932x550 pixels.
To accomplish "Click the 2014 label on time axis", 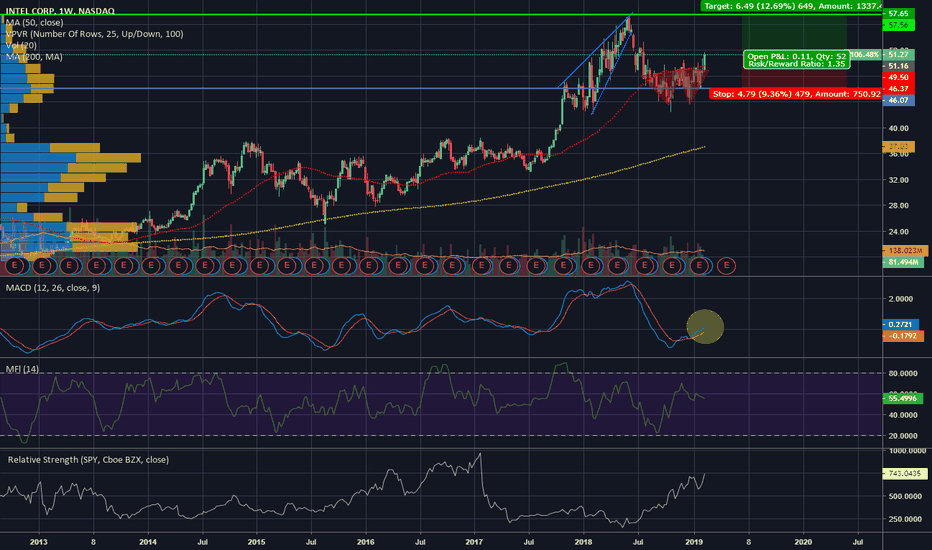I will point(148,542).
